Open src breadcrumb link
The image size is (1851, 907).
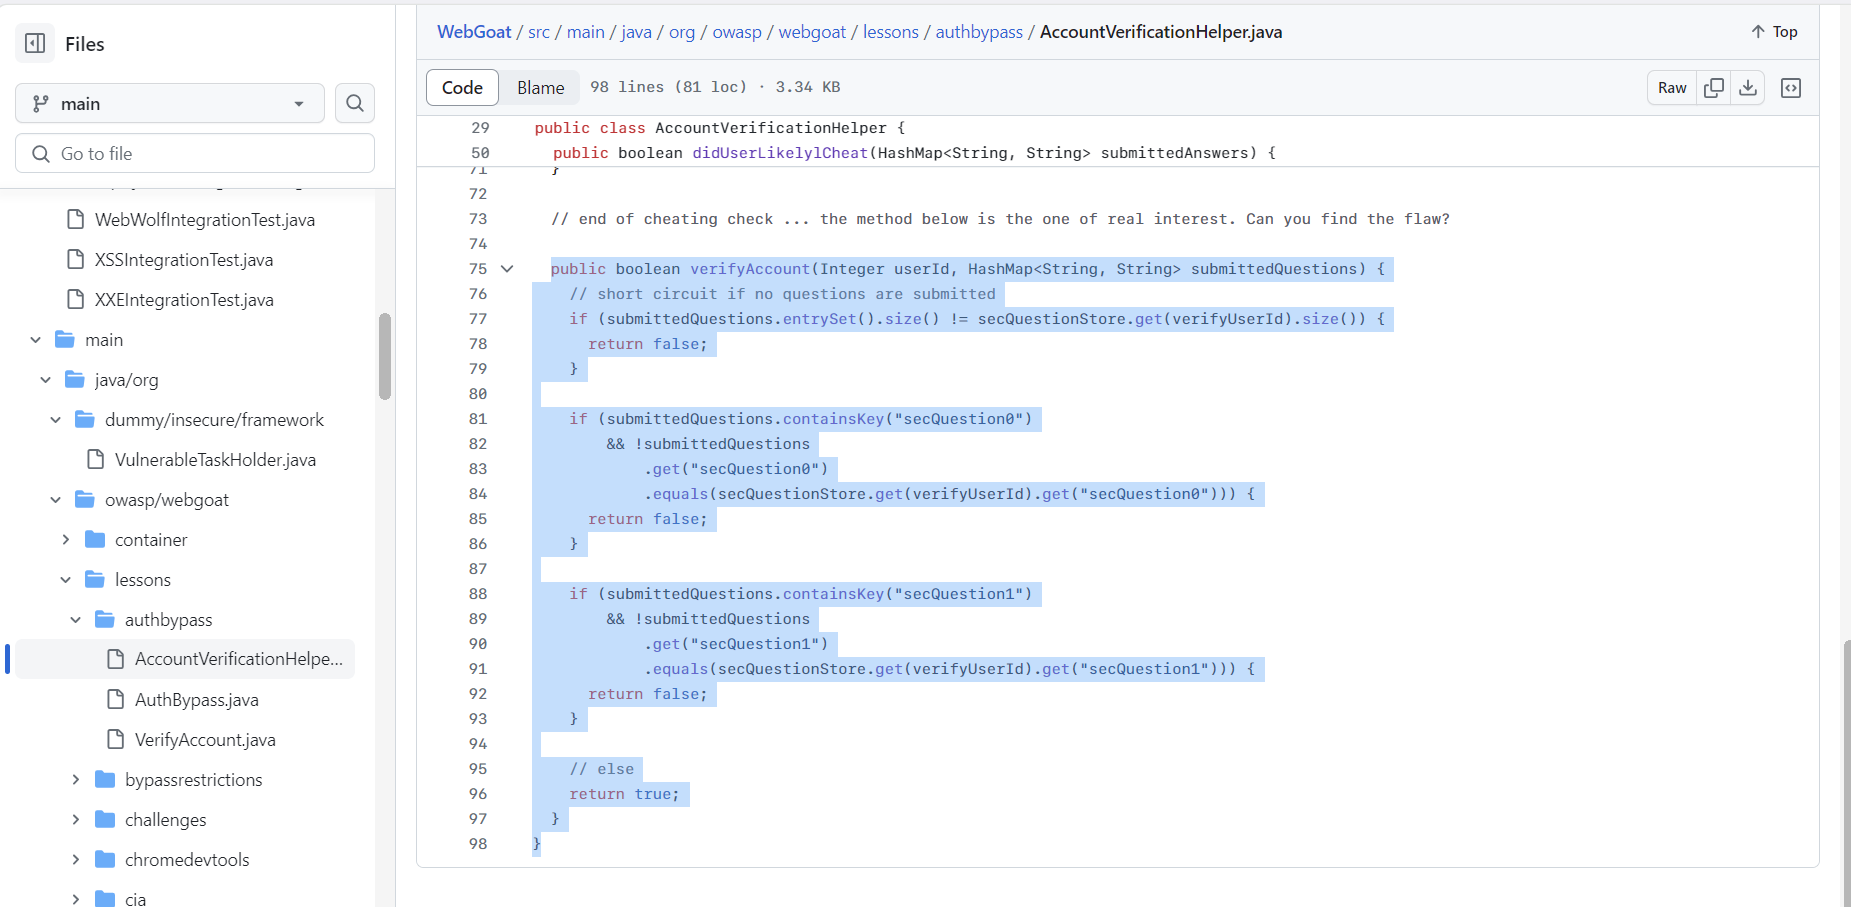coord(539,32)
